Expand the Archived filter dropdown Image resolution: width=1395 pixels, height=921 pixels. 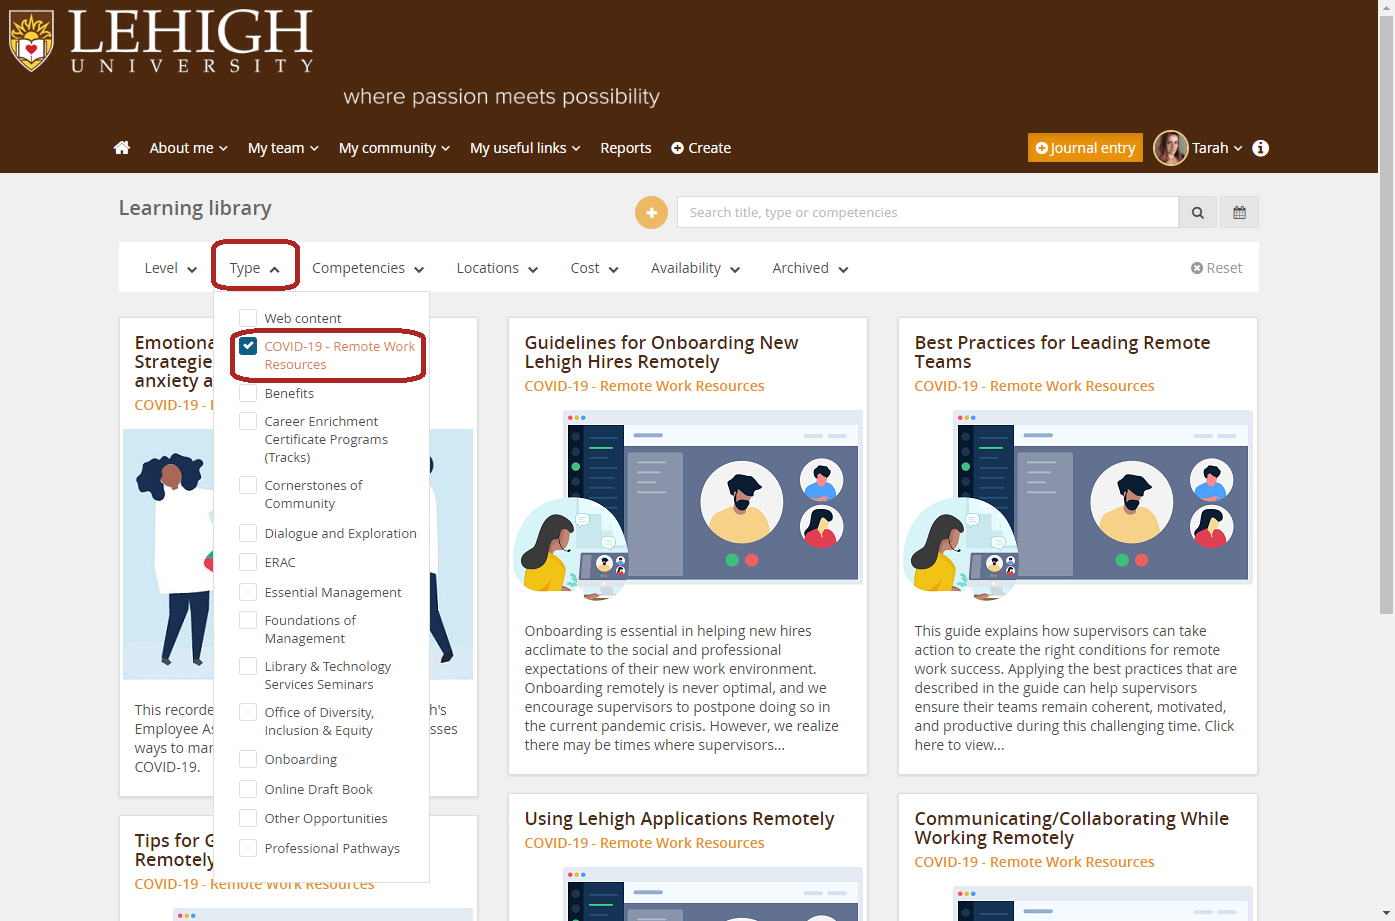tap(810, 268)
